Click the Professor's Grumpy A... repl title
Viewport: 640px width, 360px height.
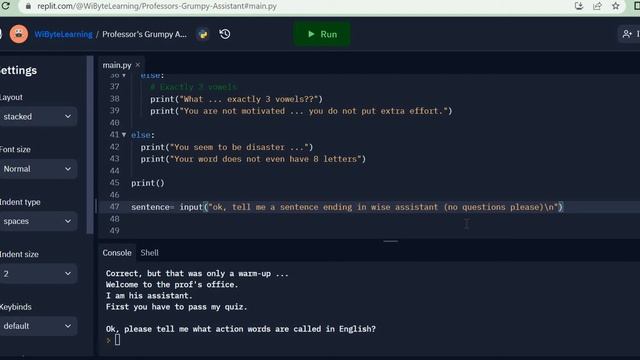(x=144, y=34)
